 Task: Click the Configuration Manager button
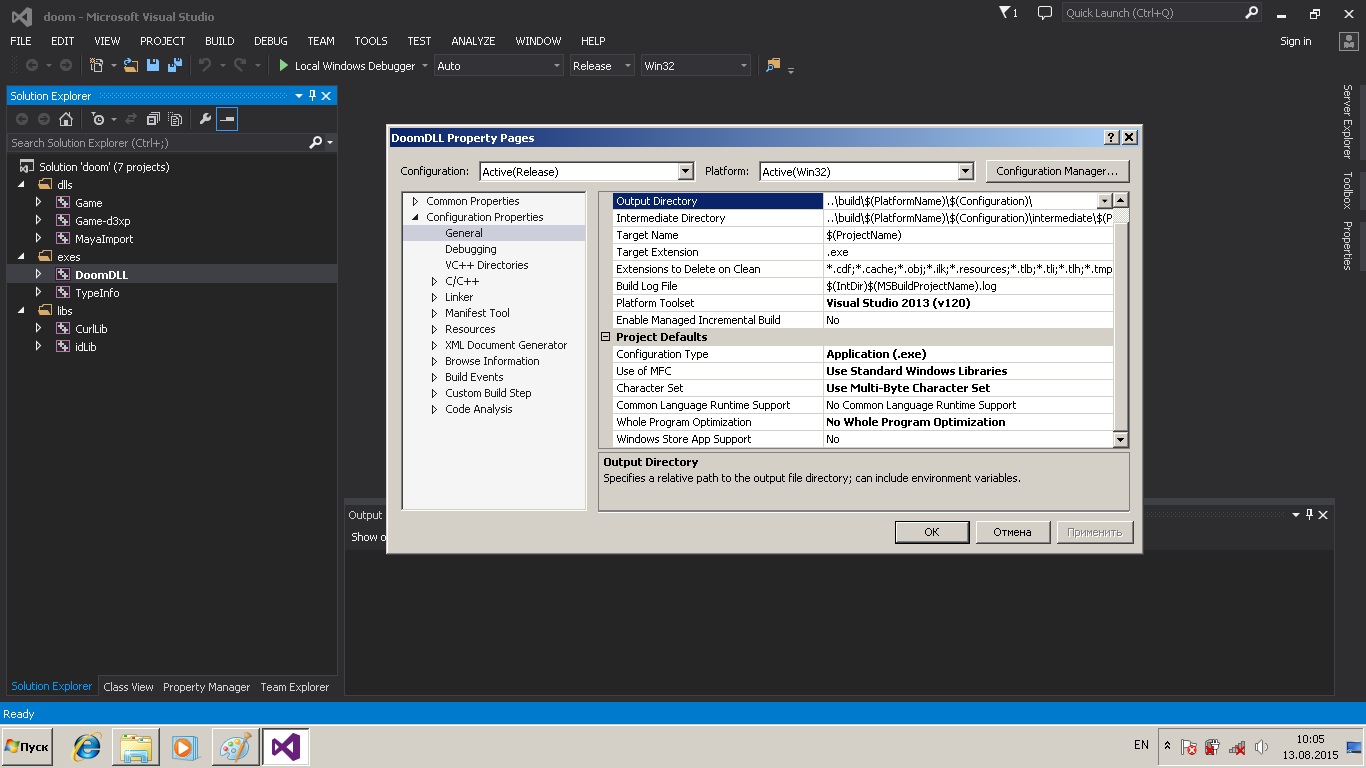coord(1057,171)
